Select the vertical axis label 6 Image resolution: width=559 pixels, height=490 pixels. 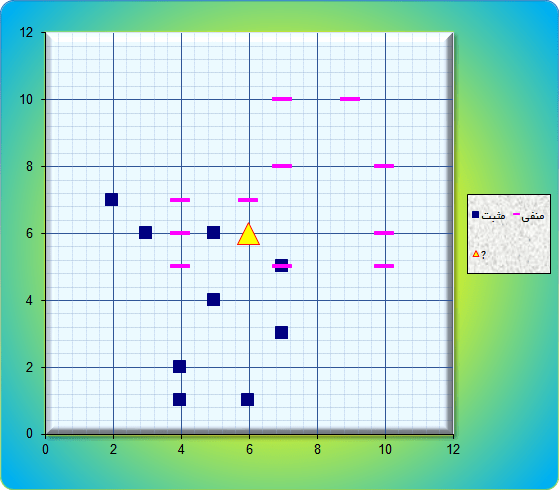(29, 233)
